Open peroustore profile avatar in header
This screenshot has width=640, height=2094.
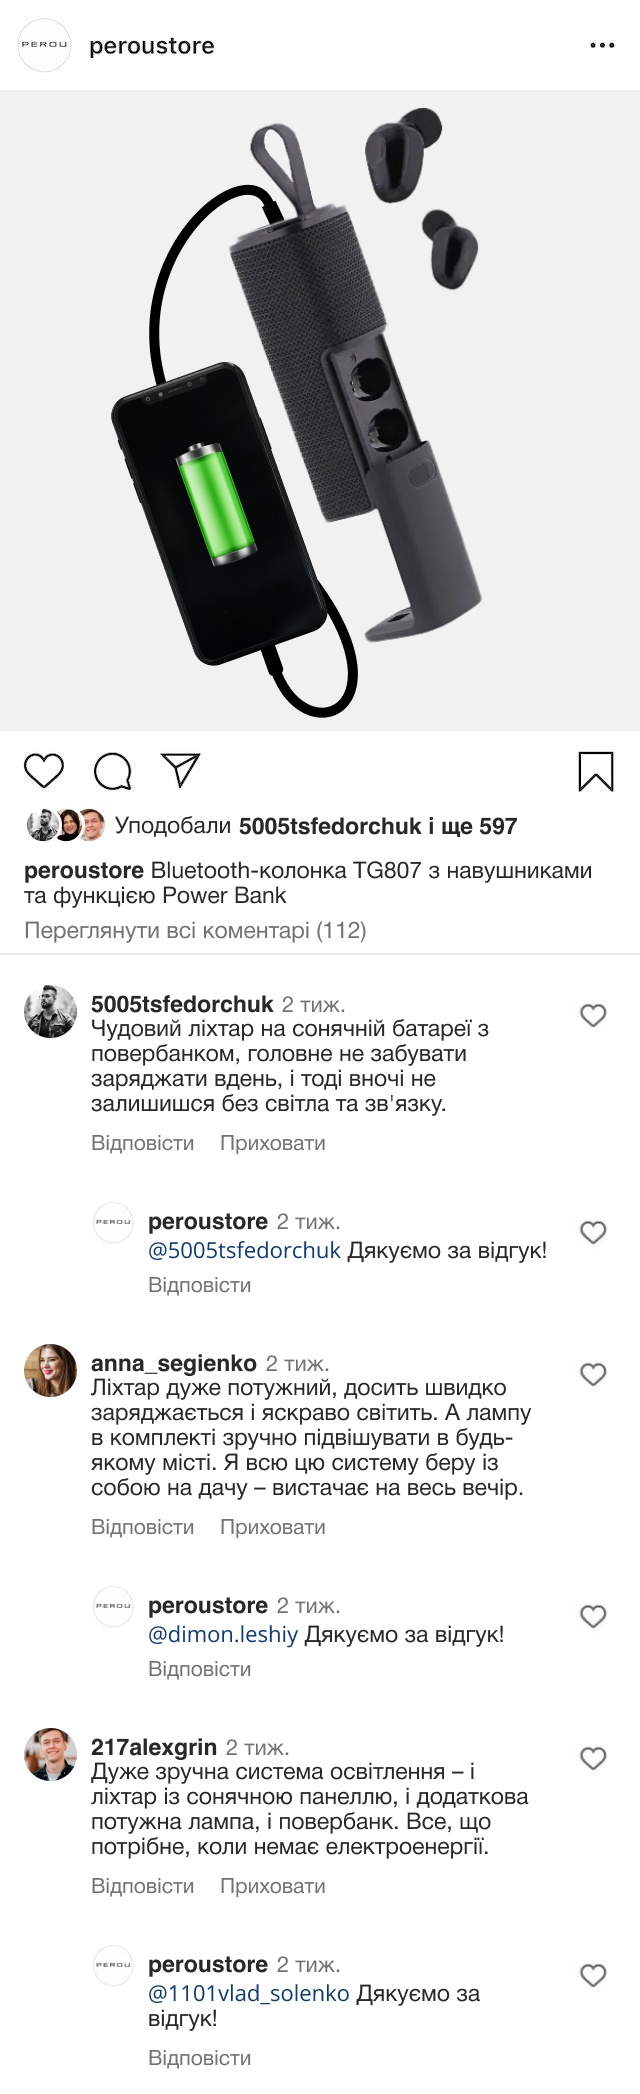tap(45, 46)
